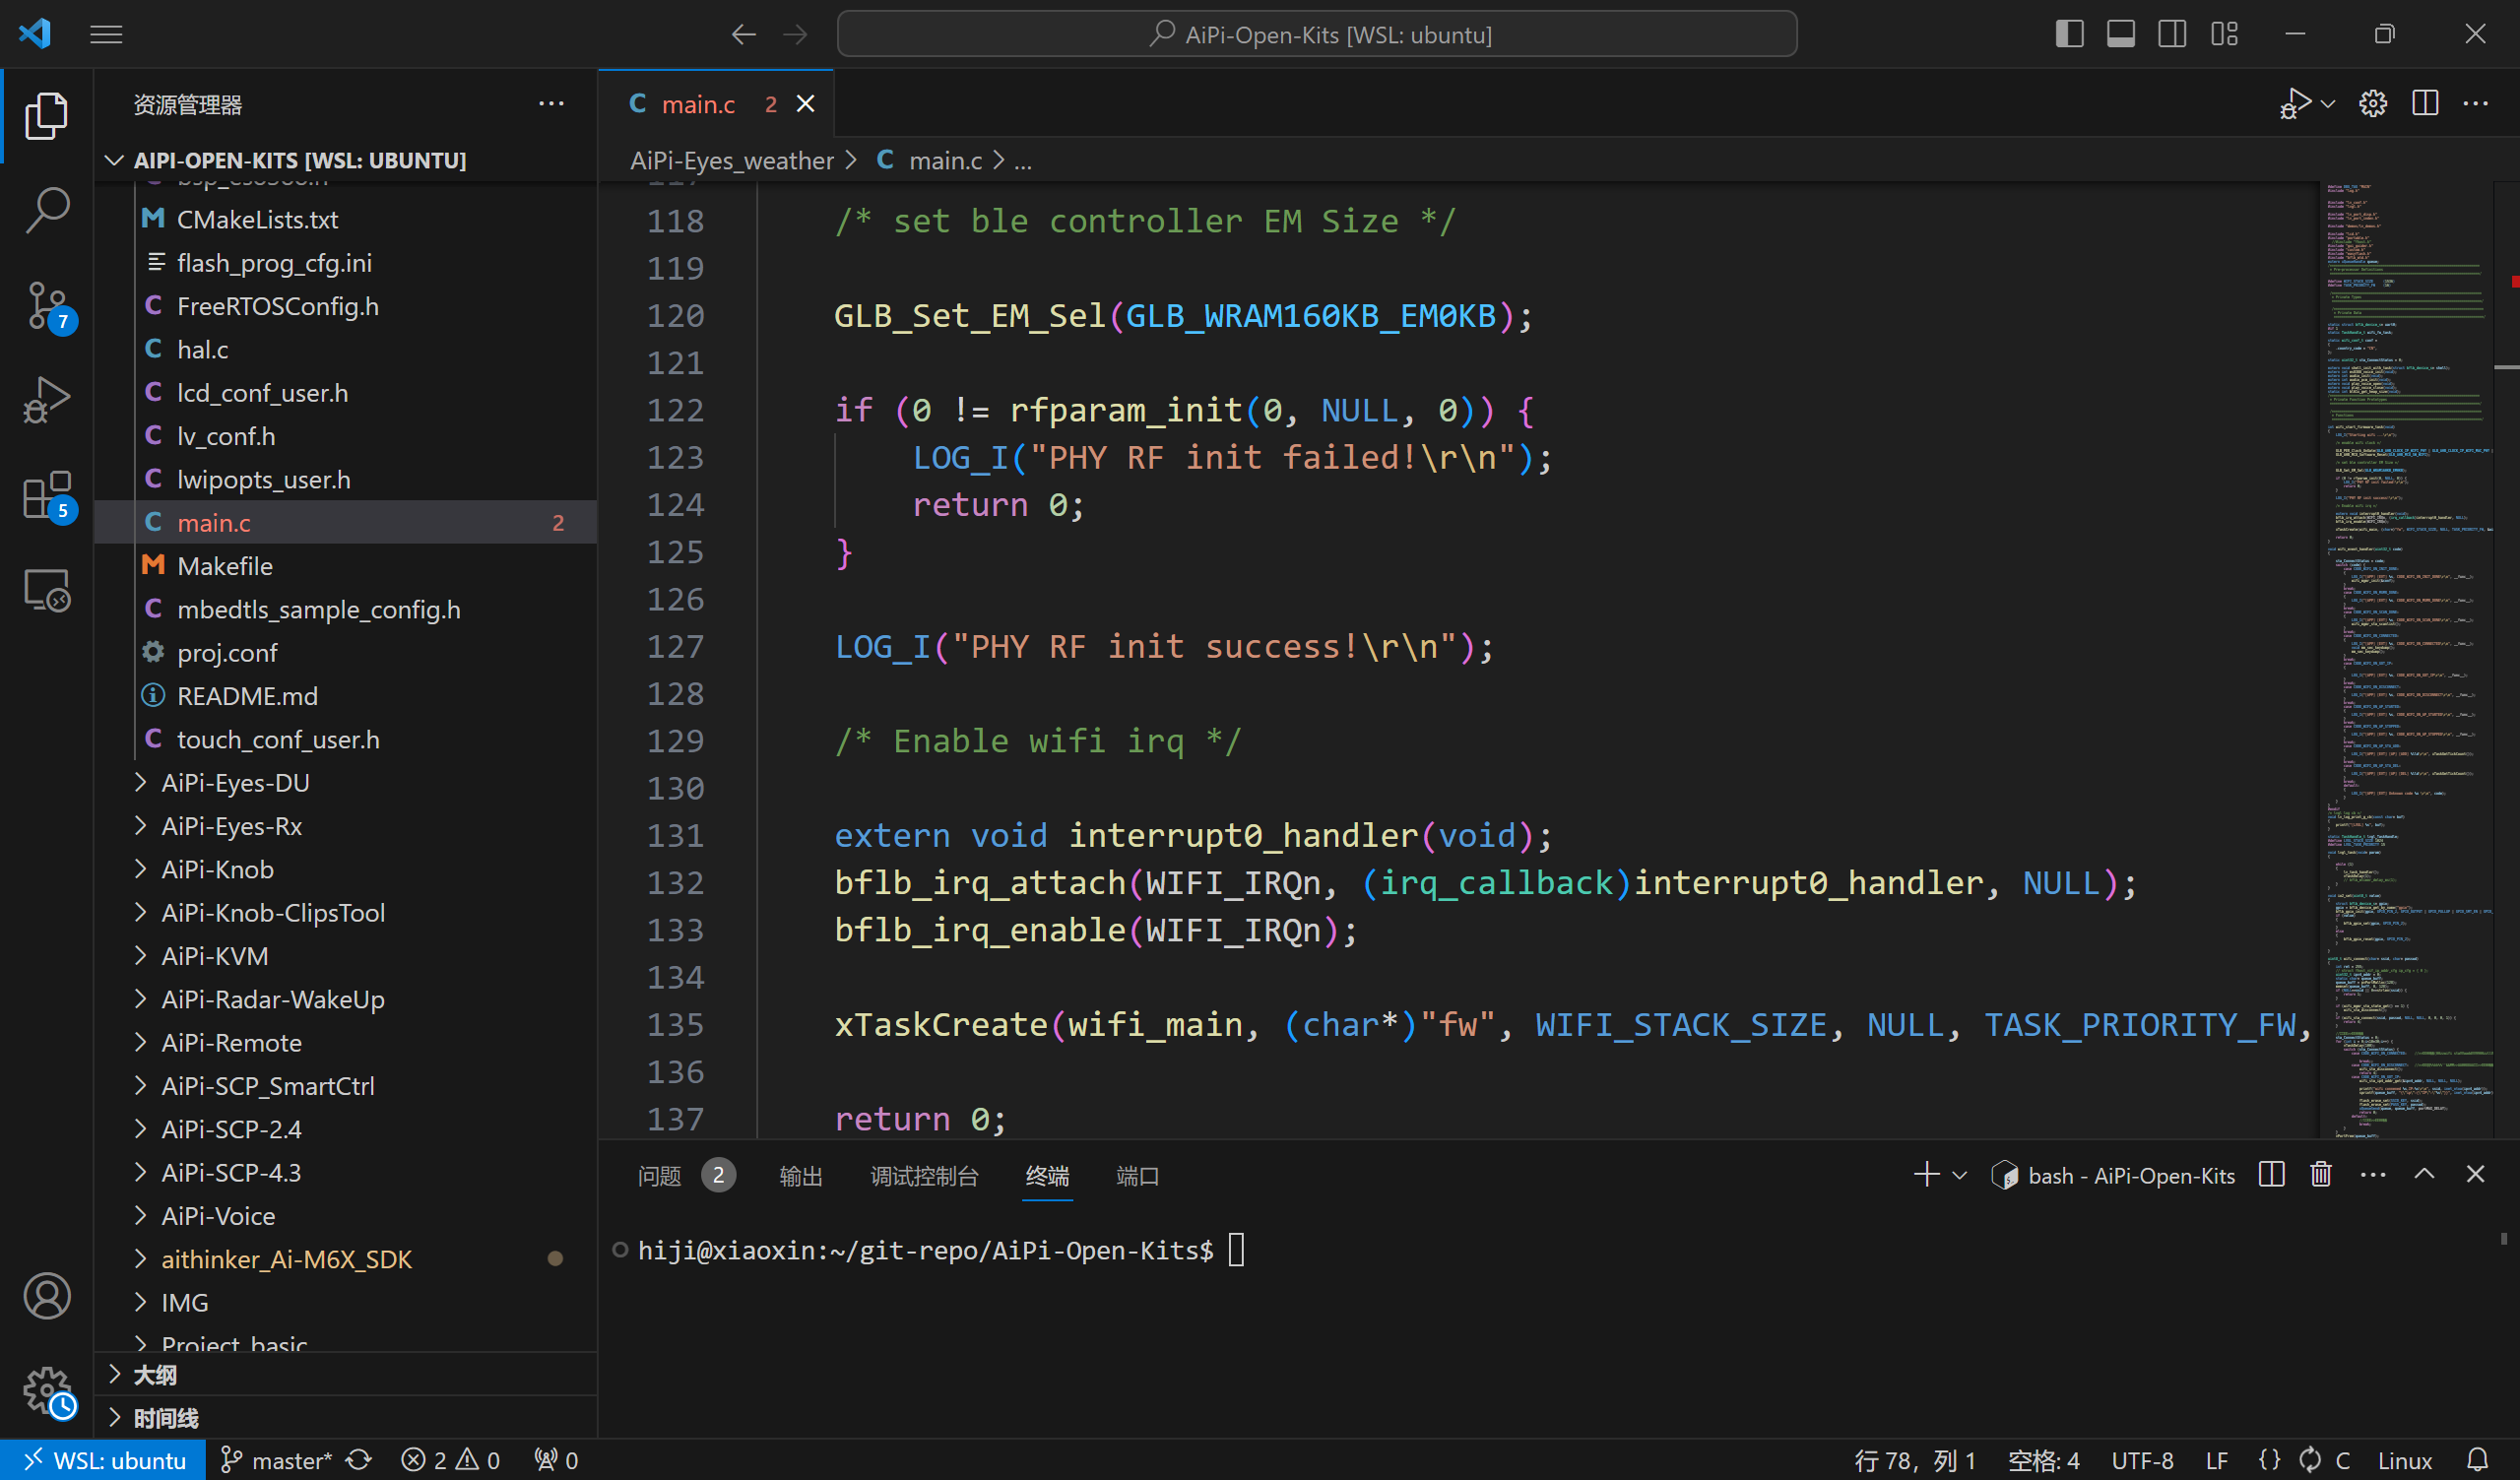
Task: Open Source Control view with 7 changes
Action: pos(46,305)
